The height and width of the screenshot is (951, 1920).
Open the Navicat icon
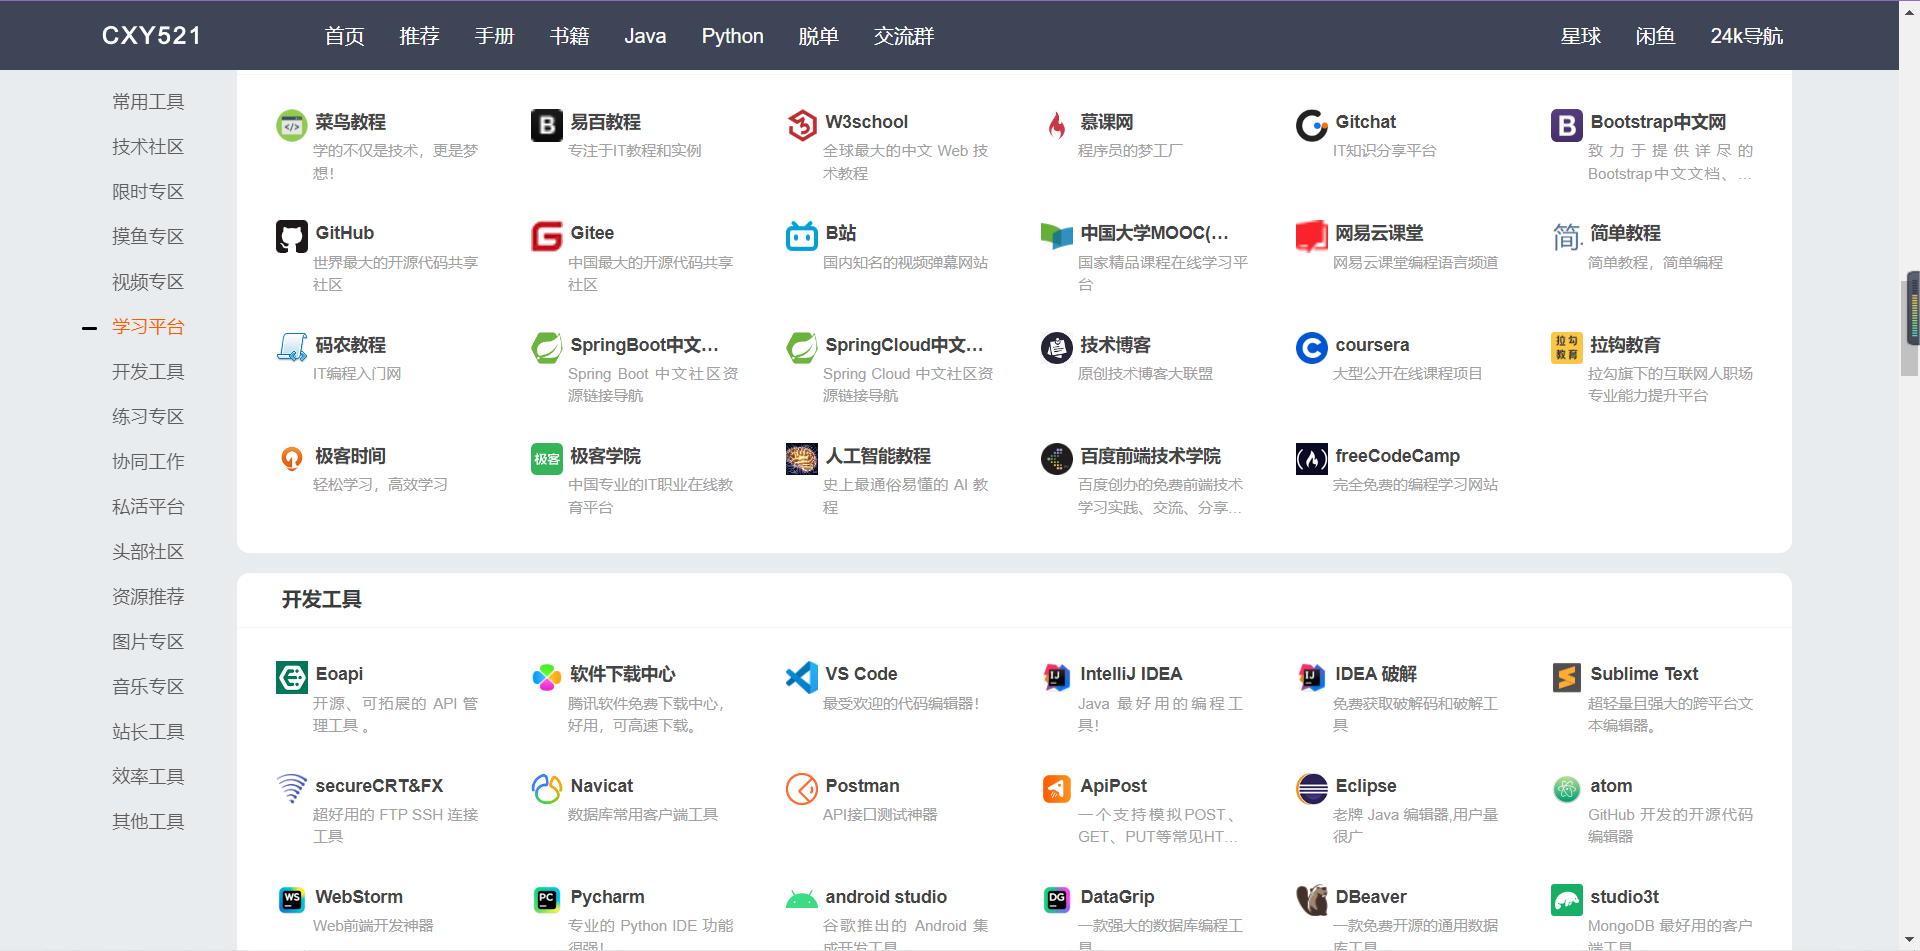[x=547, y=789]
